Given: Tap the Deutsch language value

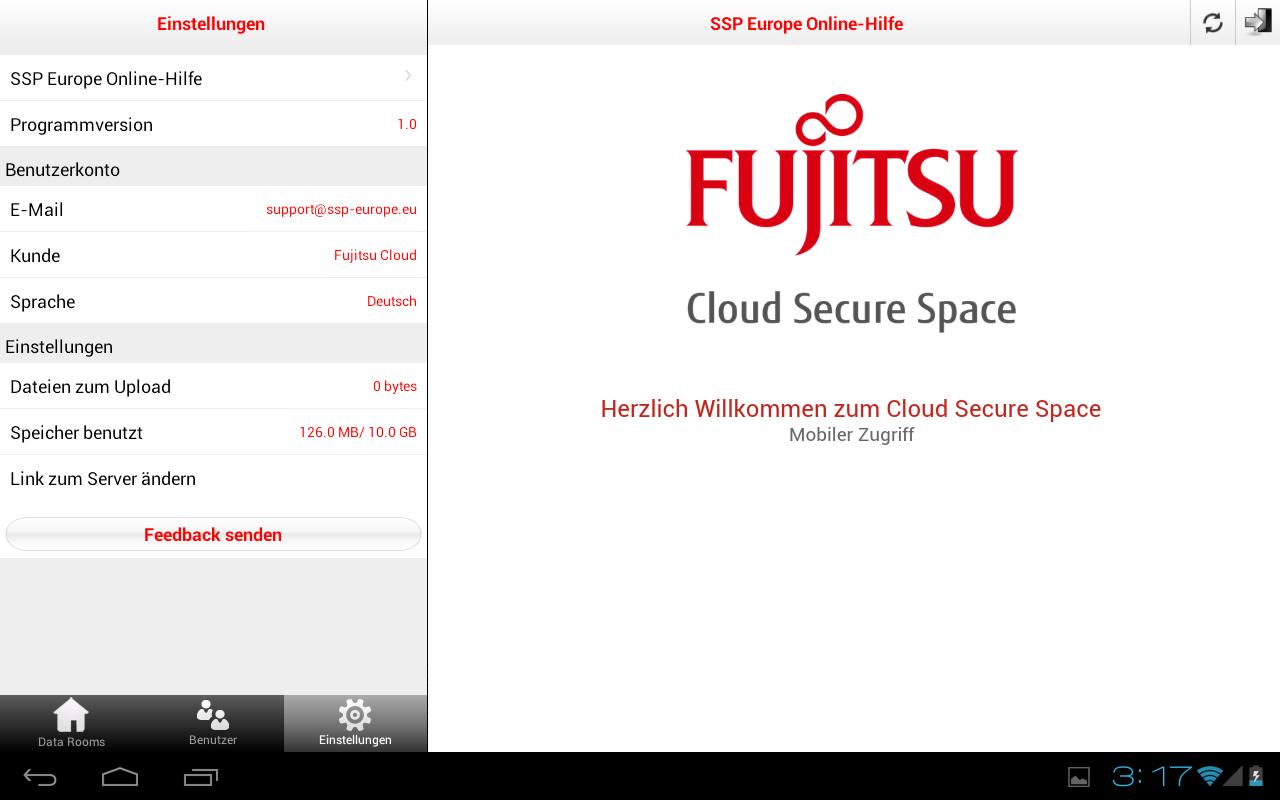Looking at the screenshot, I should 392,301.
